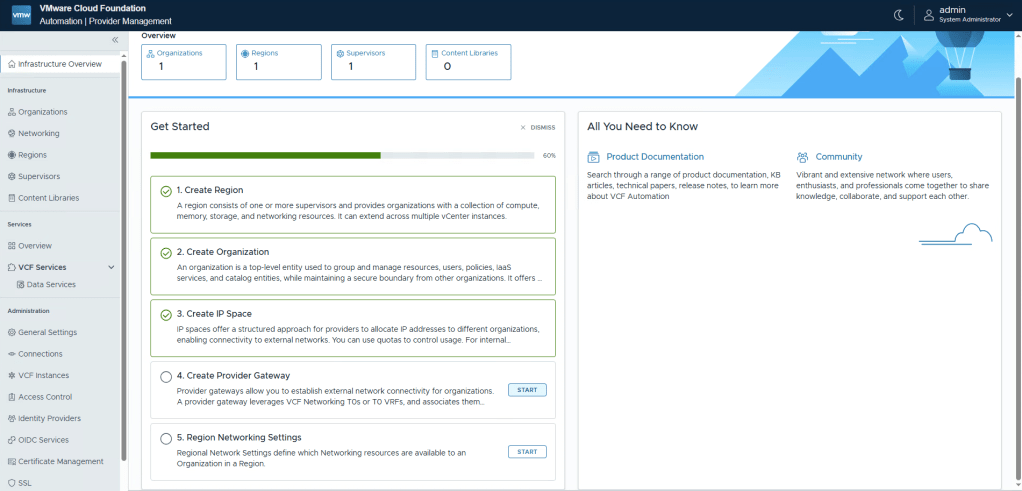Click the Organizations sidebar icon

point(12,112)
